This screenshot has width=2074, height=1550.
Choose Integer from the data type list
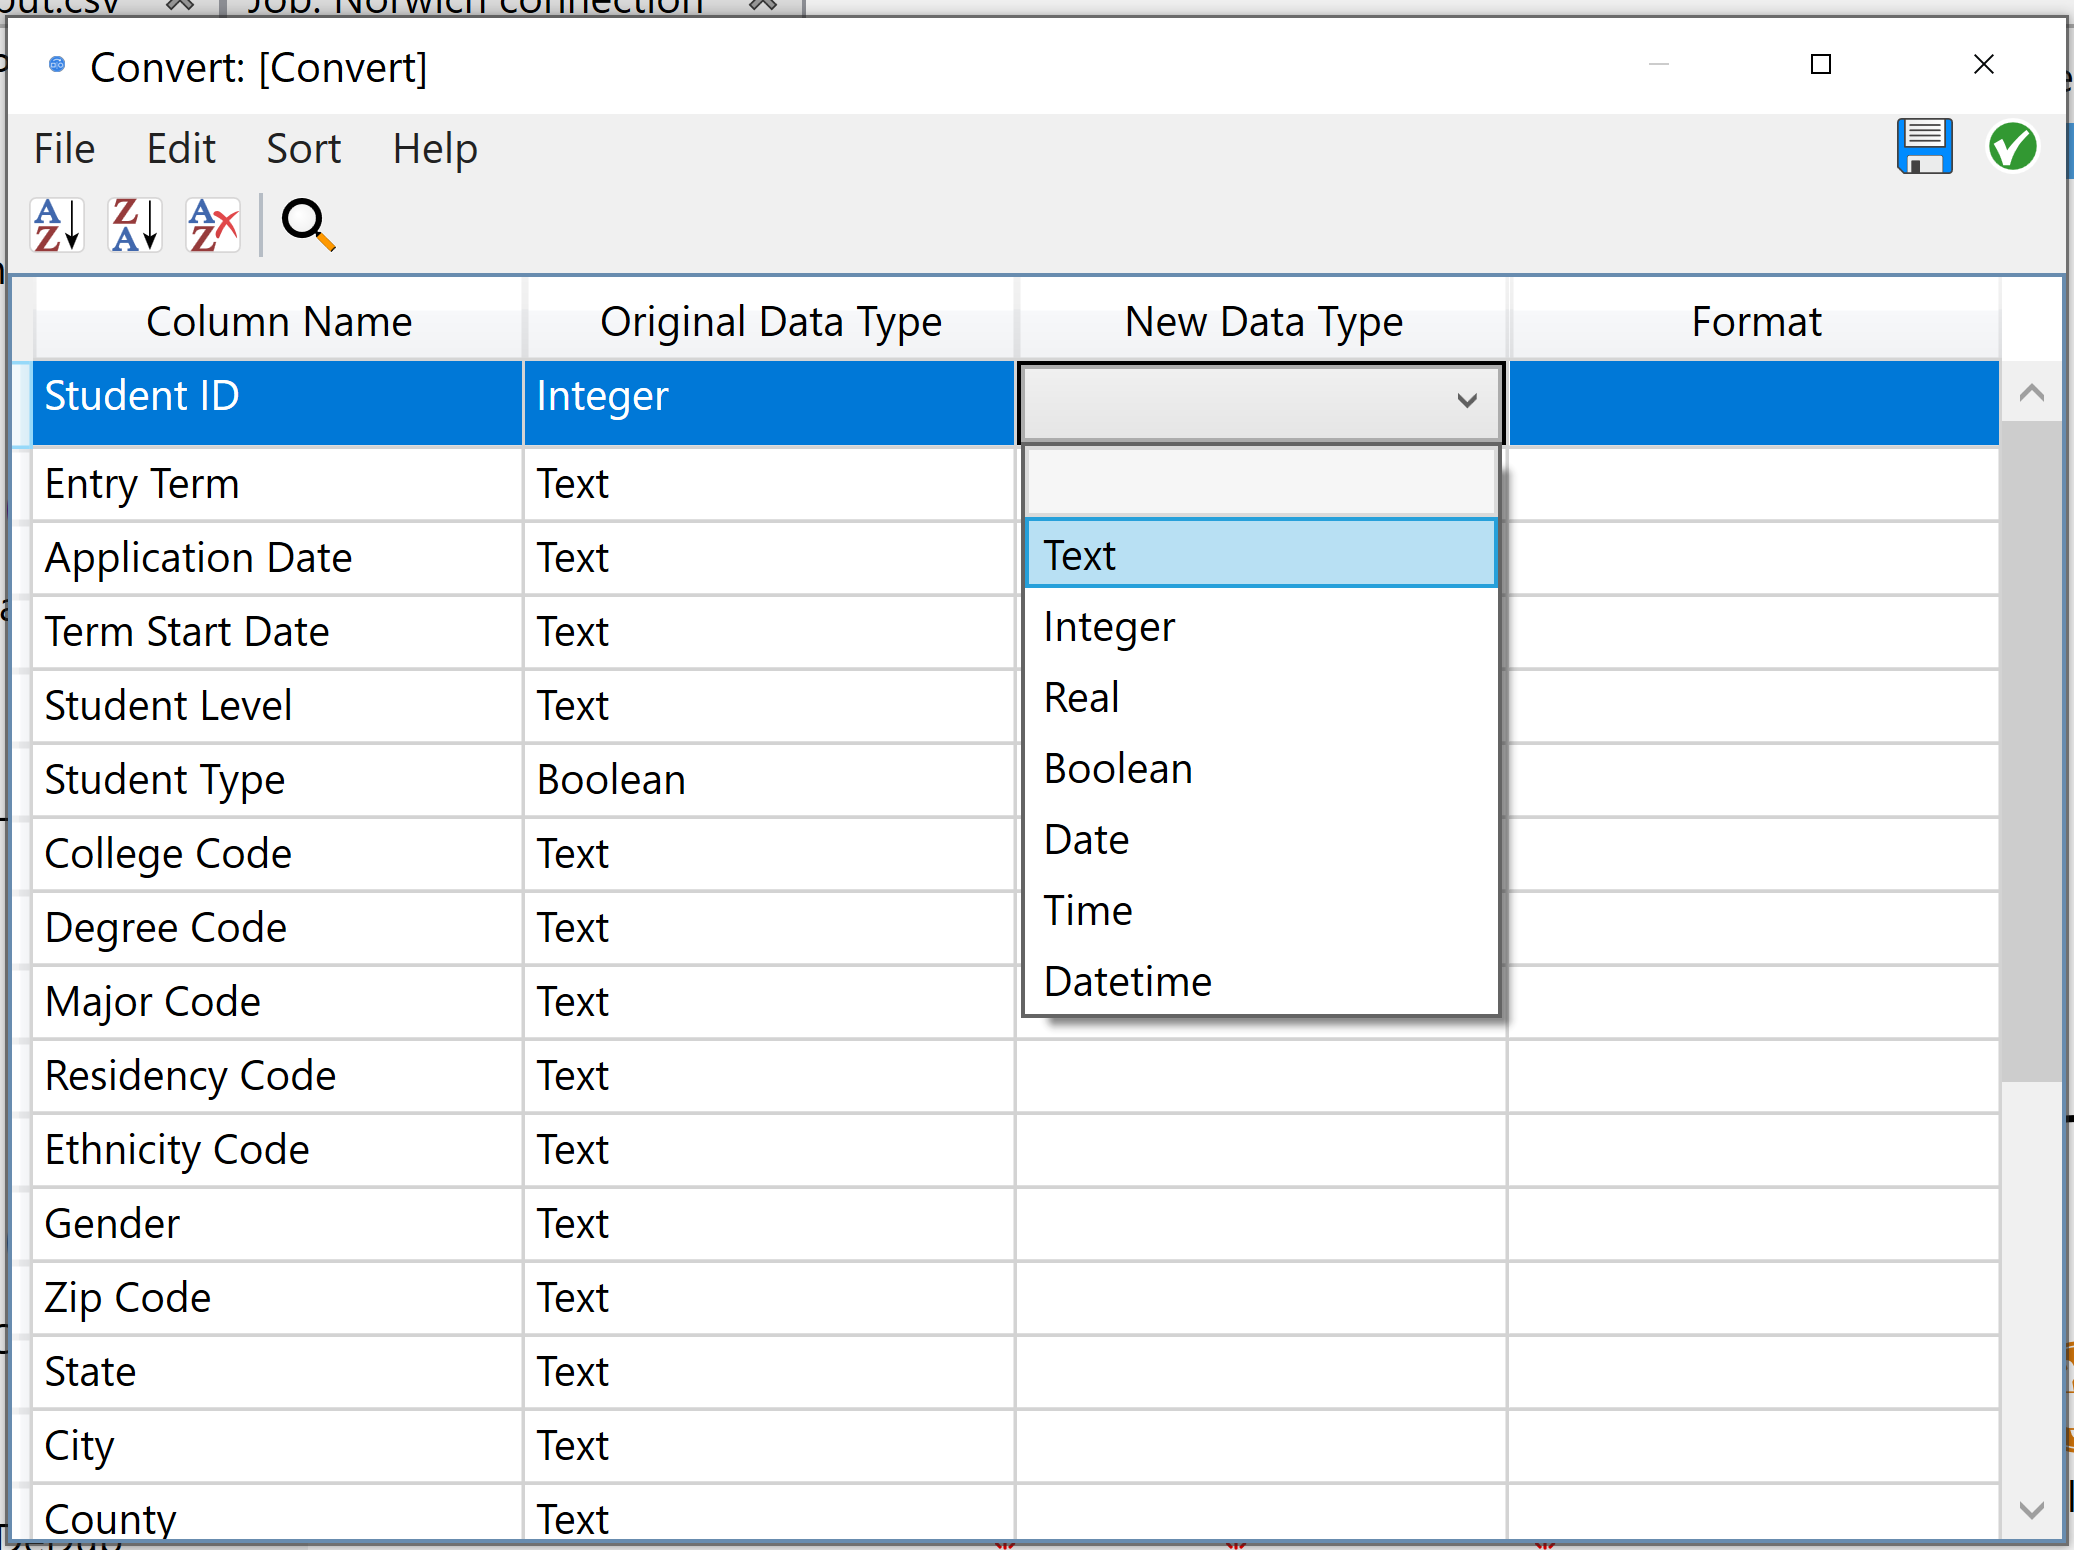click(x=1261, y=627)
